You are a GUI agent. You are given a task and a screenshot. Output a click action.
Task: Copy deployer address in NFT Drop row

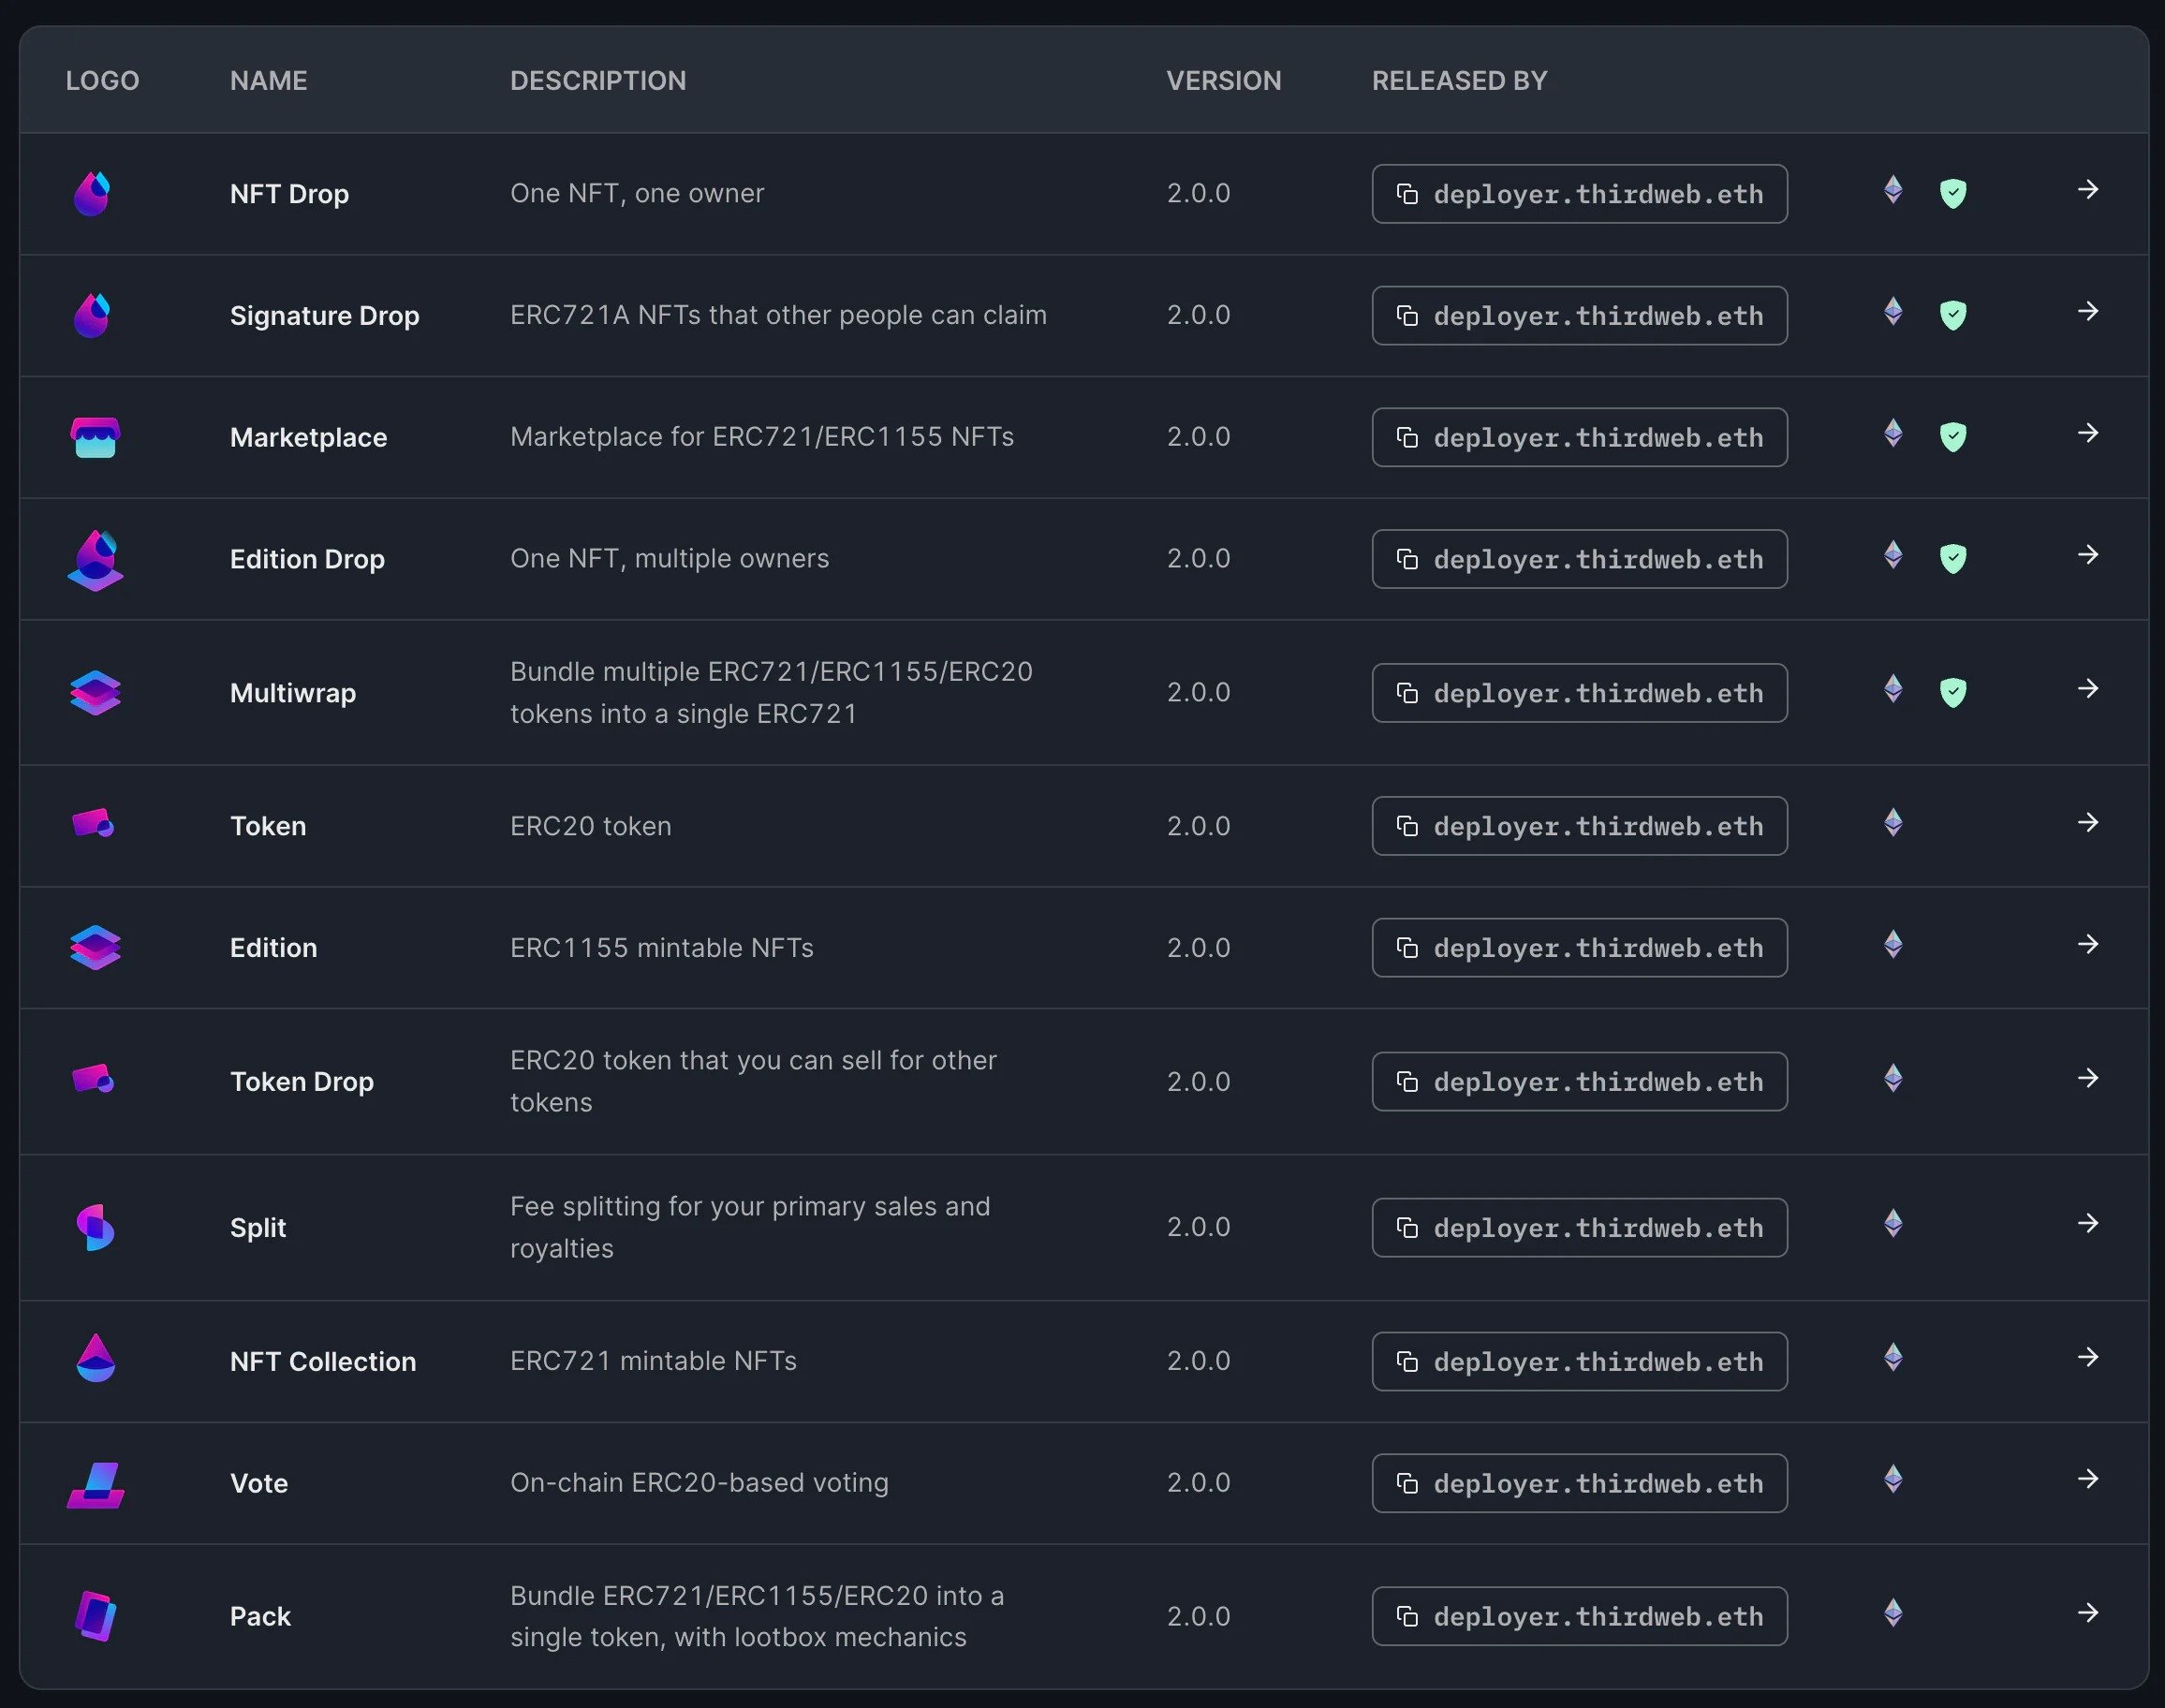tap(1578, 194)
